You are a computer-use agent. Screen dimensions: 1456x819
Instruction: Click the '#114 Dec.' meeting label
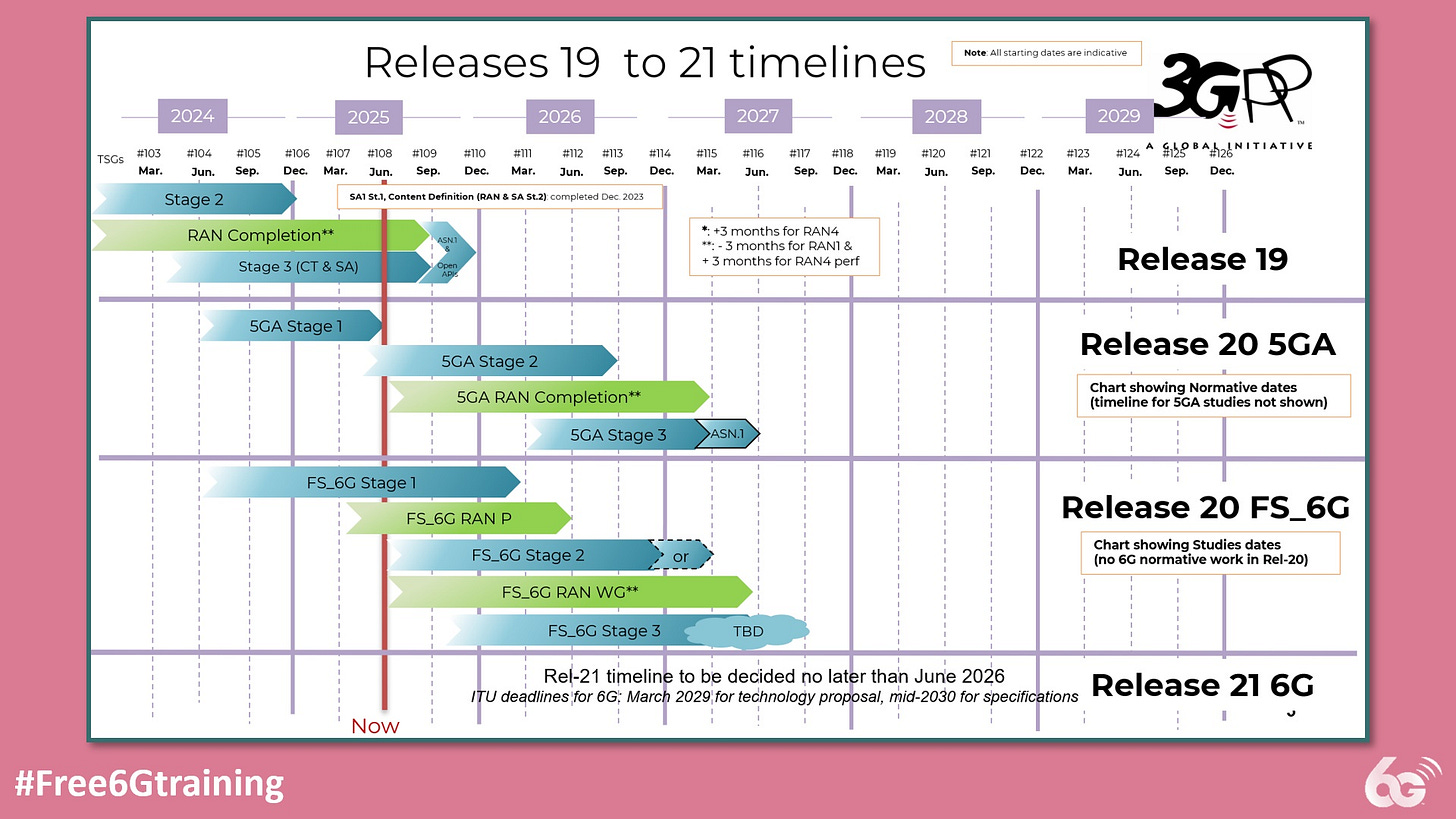coord(660,162)
